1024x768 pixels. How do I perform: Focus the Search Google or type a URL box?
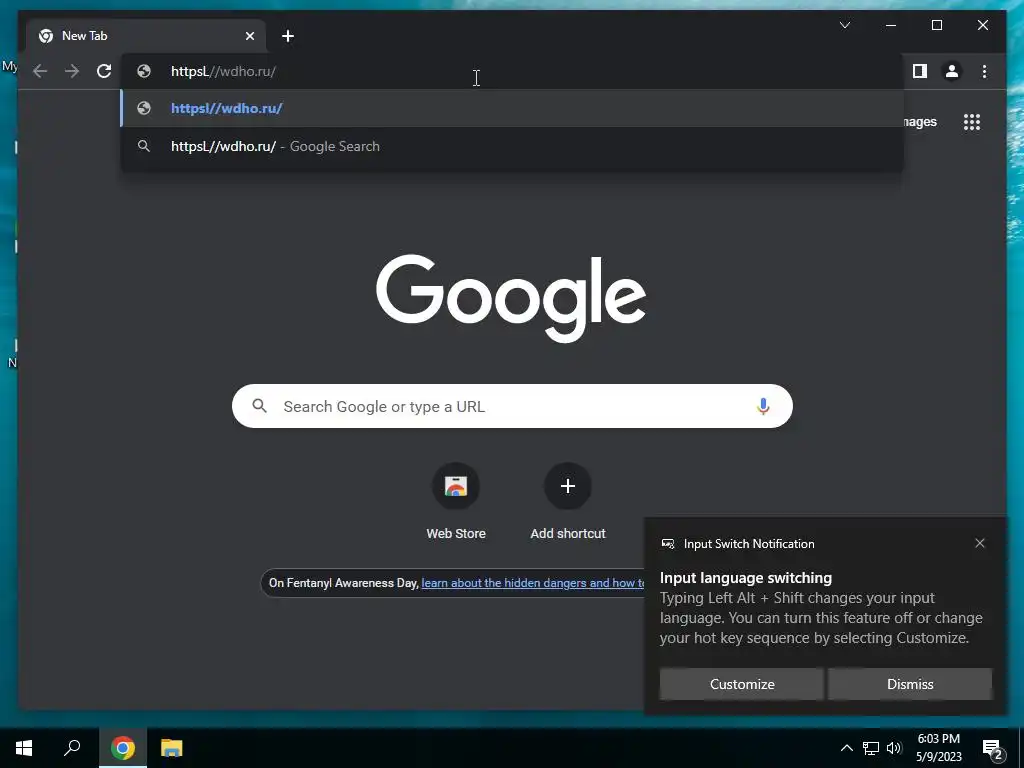[x=512, y=406]
